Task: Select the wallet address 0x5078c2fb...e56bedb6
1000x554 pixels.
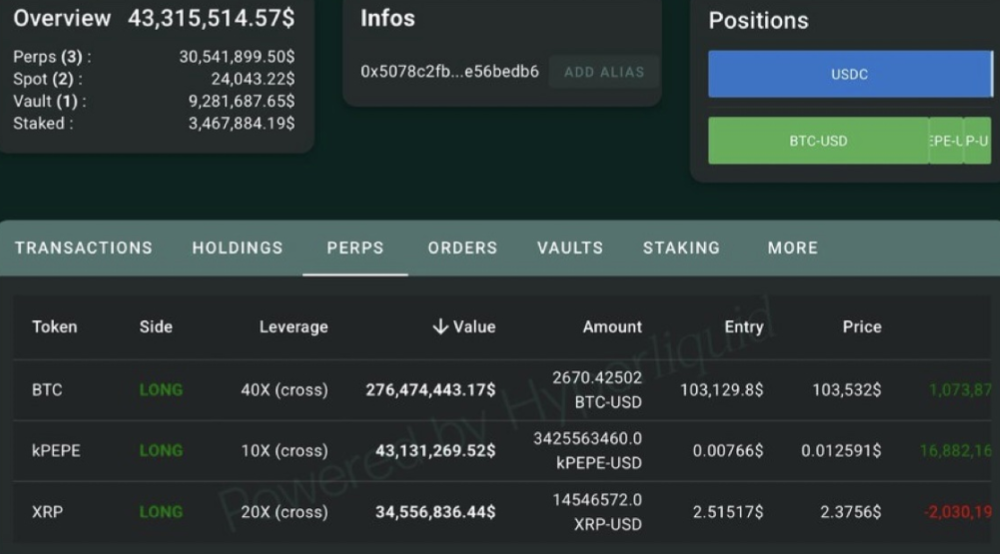Action: coord(450,71)
